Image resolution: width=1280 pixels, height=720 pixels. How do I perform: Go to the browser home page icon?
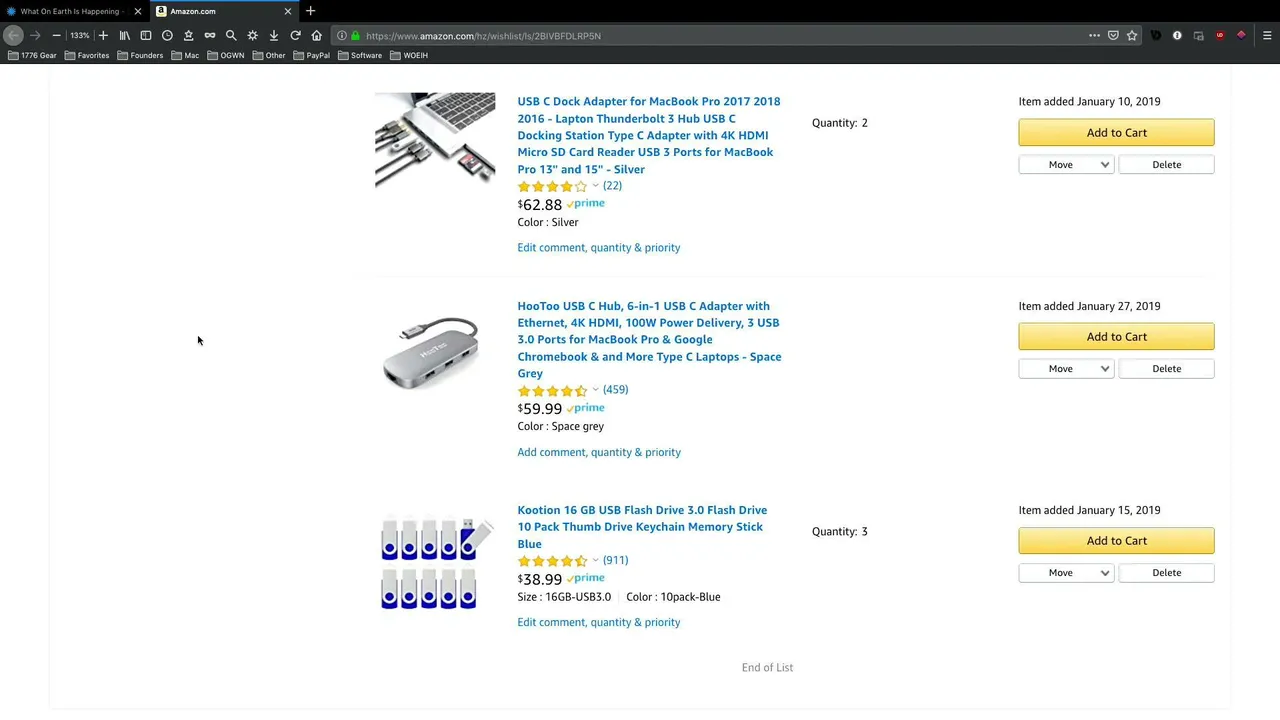click(x=317, y=35)
